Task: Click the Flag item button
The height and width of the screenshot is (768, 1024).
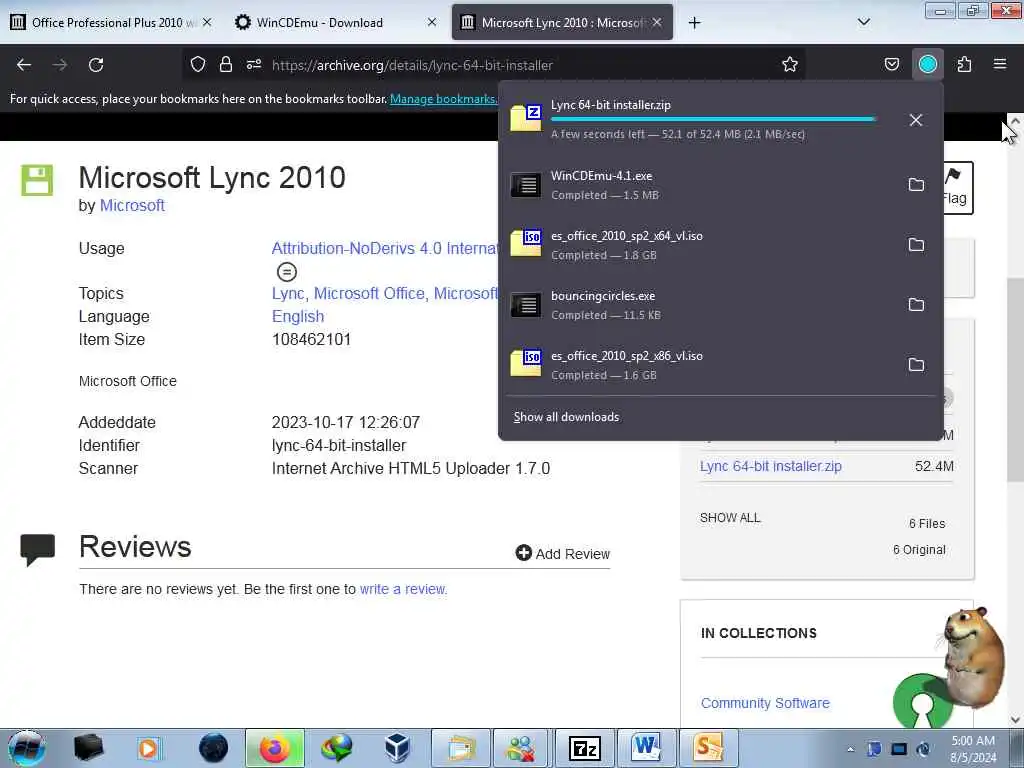Action: click(x=957, y=187)
